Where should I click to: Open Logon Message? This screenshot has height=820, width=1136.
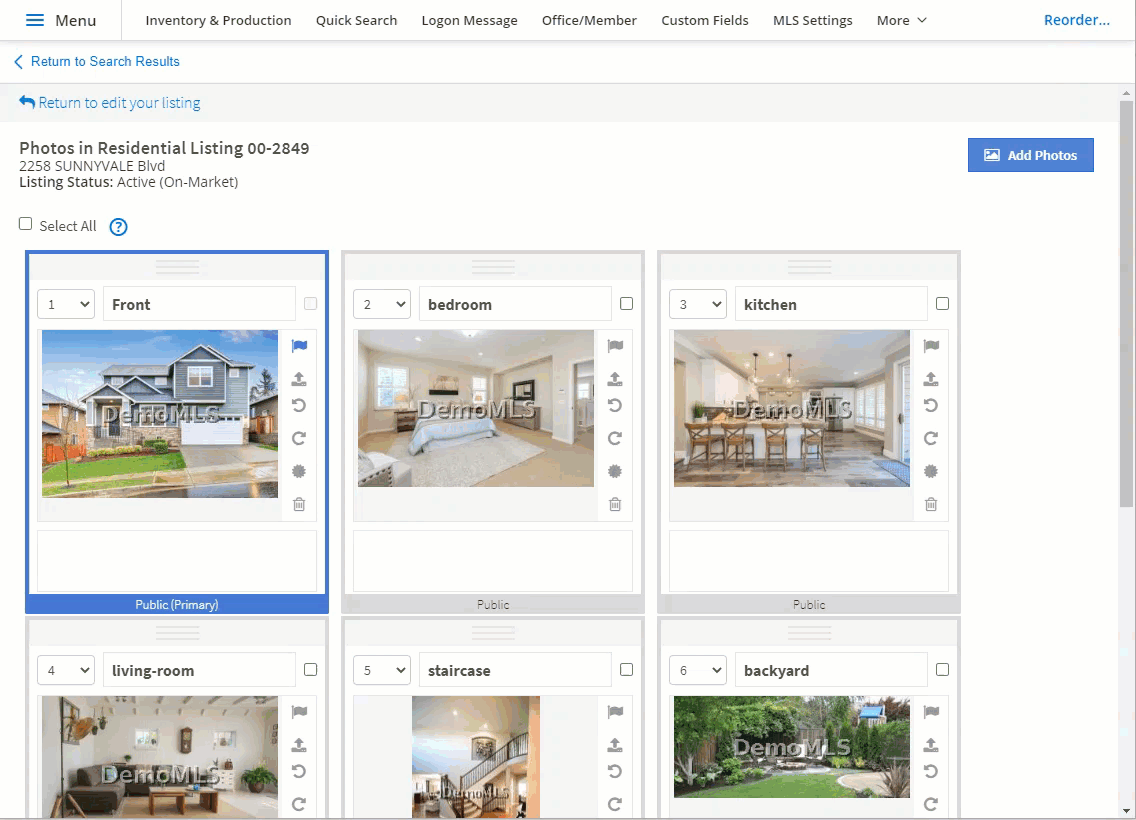[469, 20]
